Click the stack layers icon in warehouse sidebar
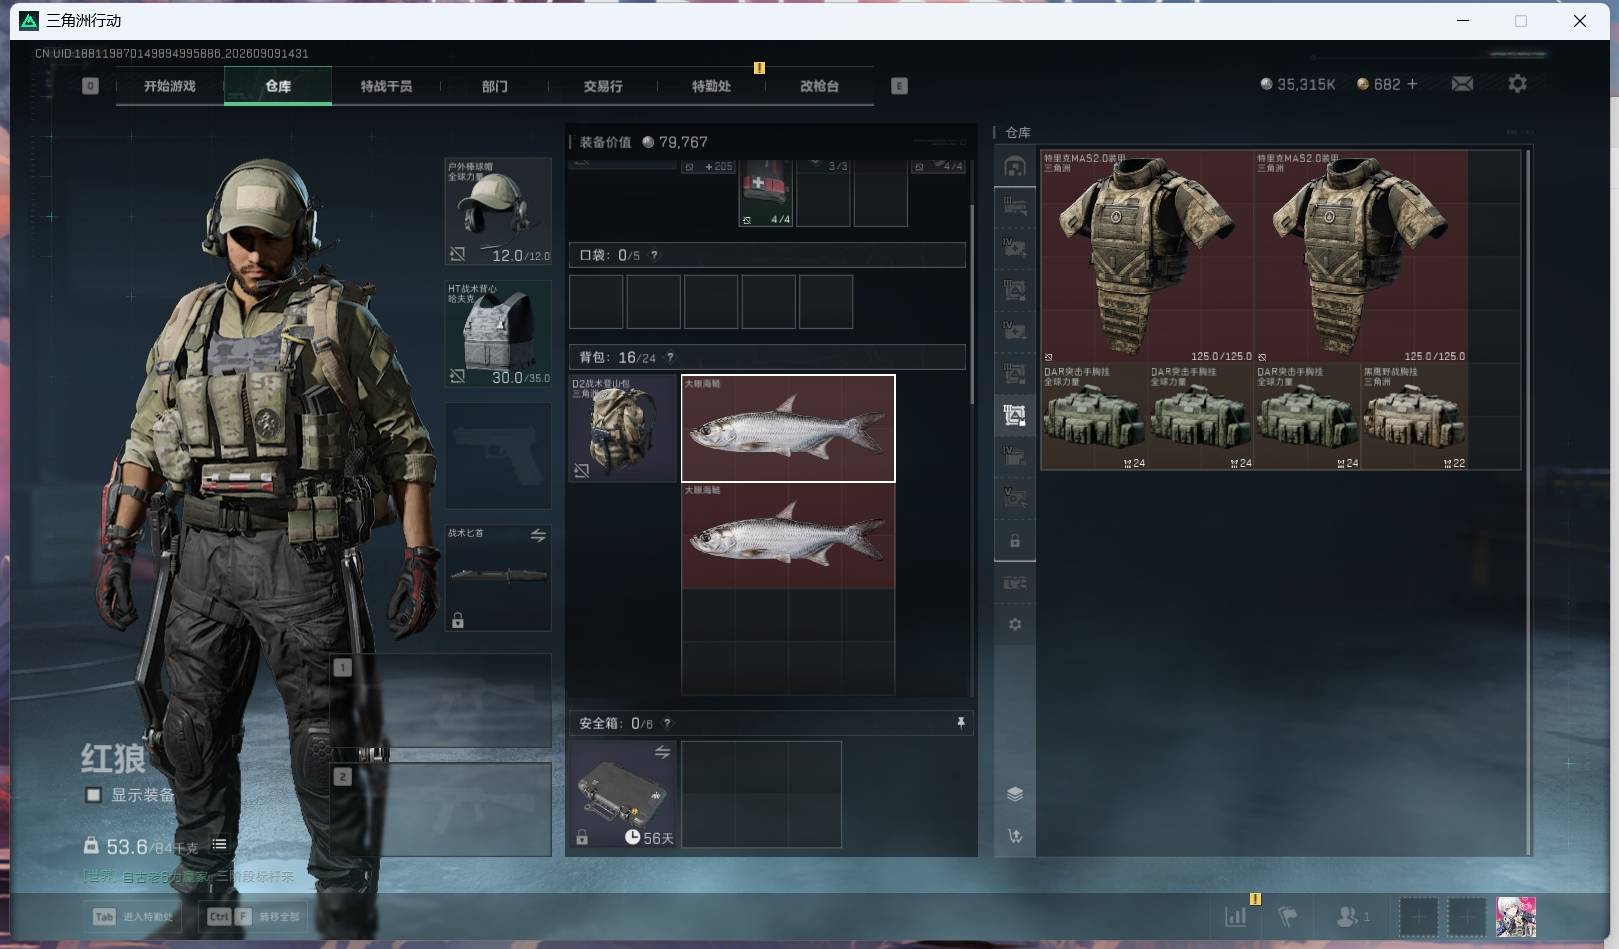The image size is (1619, 949). (1015, 794)
